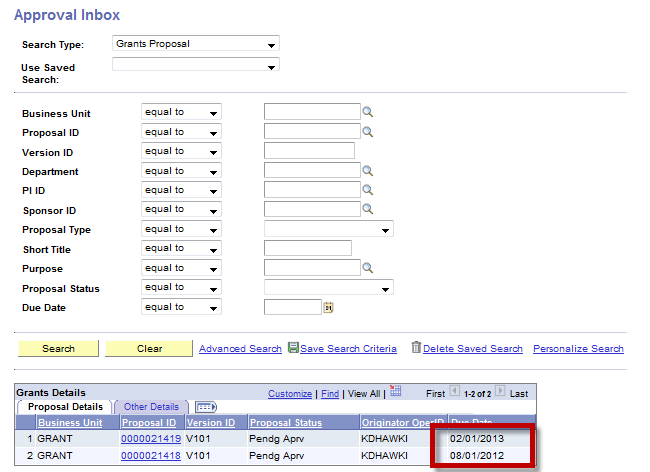The height and width of the screenshot is (472, 650).
Task: Open Use Saved Search dropdown
Action: (196, 65)
